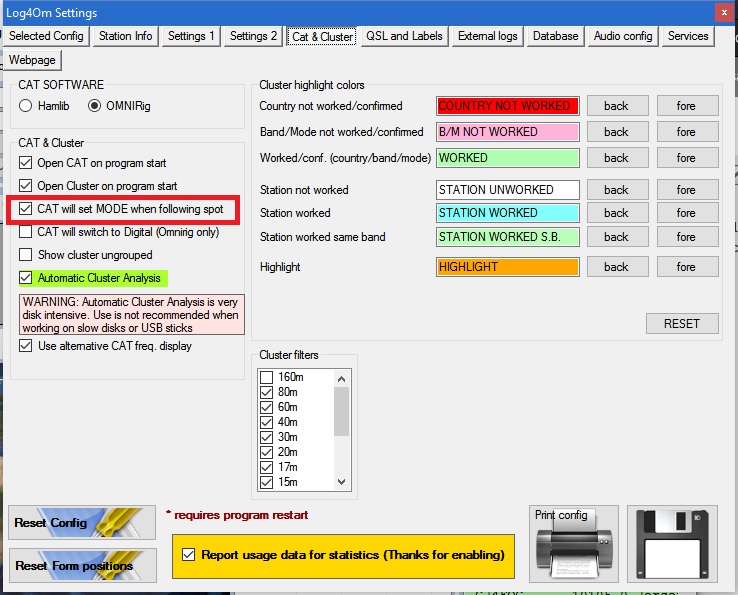The height and width of the screenshot is (595, 738).
Task: Uncheck the 30m cluster filter
Action: 266,437
